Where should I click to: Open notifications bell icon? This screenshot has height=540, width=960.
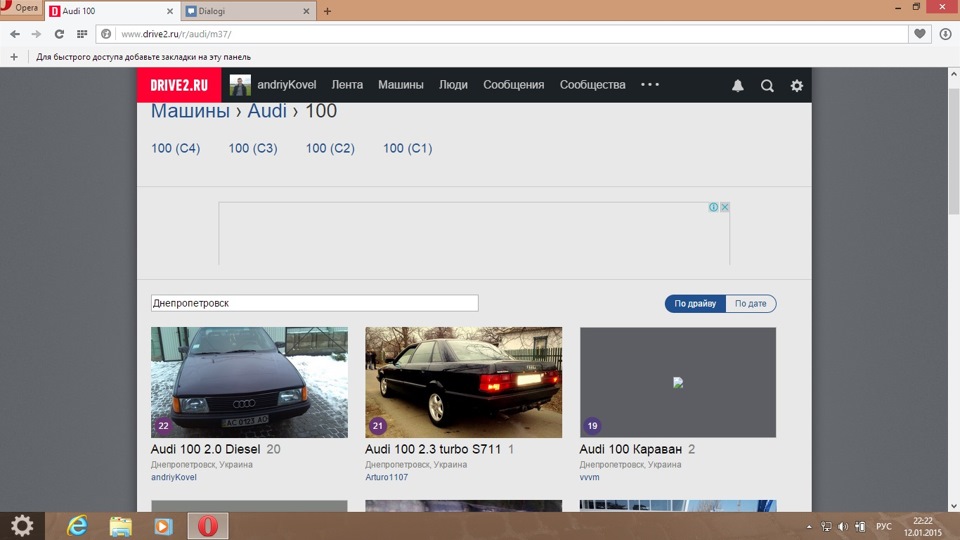[738, 86]
